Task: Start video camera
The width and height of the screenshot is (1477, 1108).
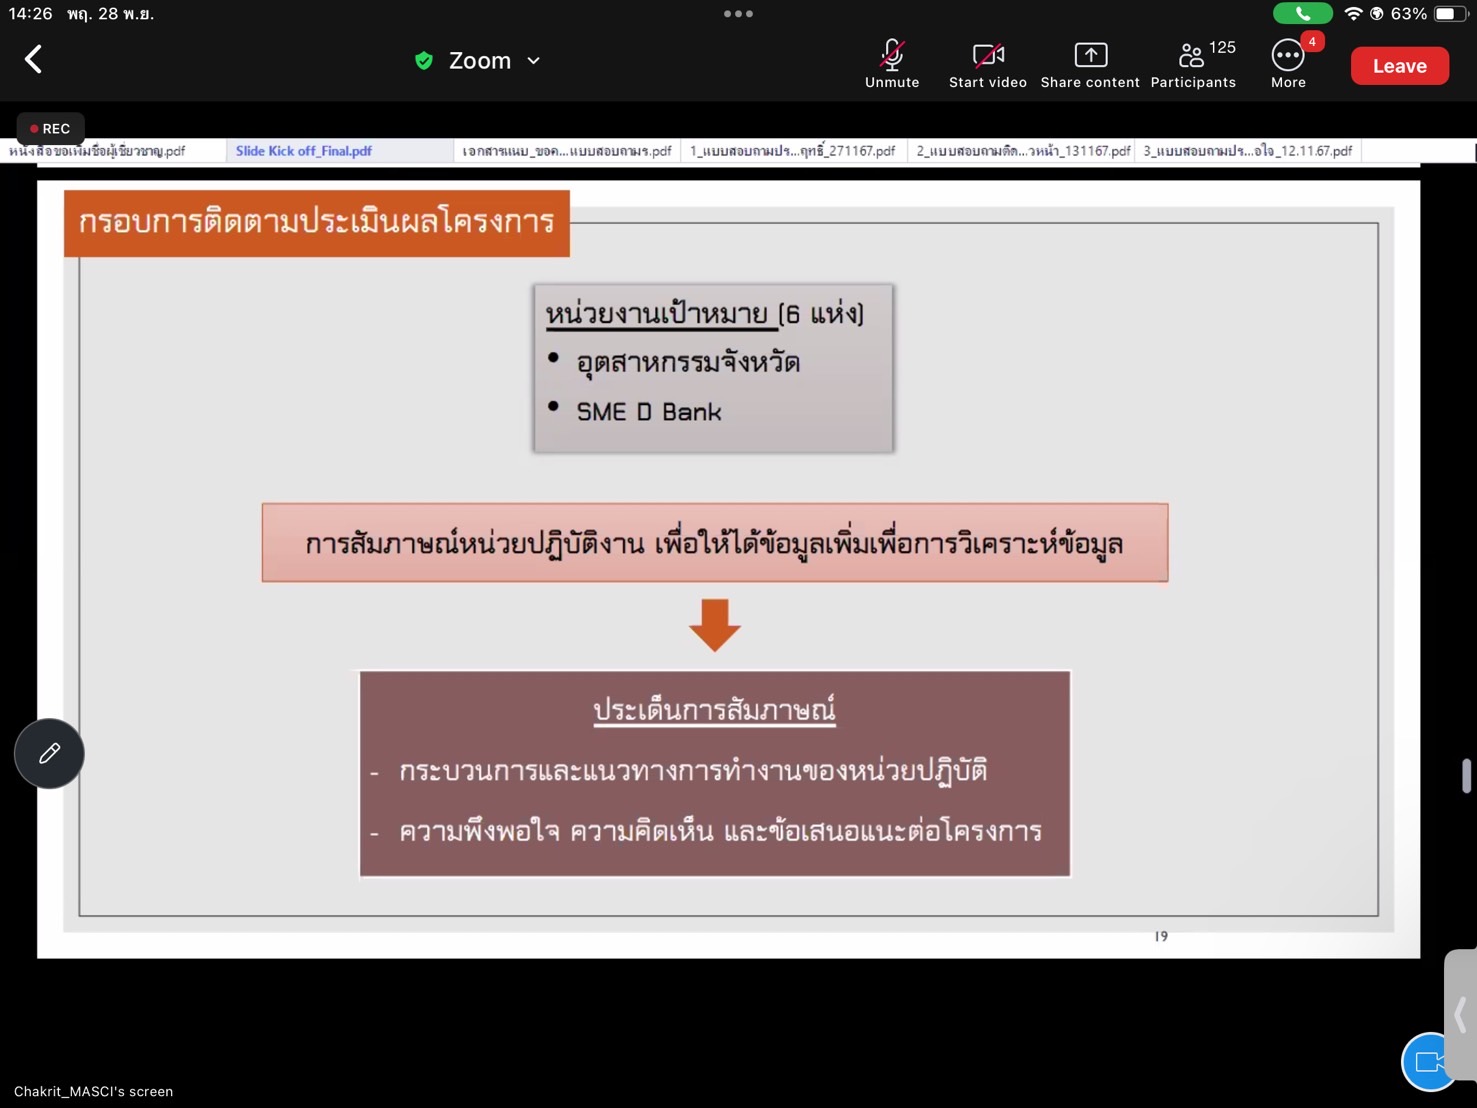Action: (x=987, y=64)
